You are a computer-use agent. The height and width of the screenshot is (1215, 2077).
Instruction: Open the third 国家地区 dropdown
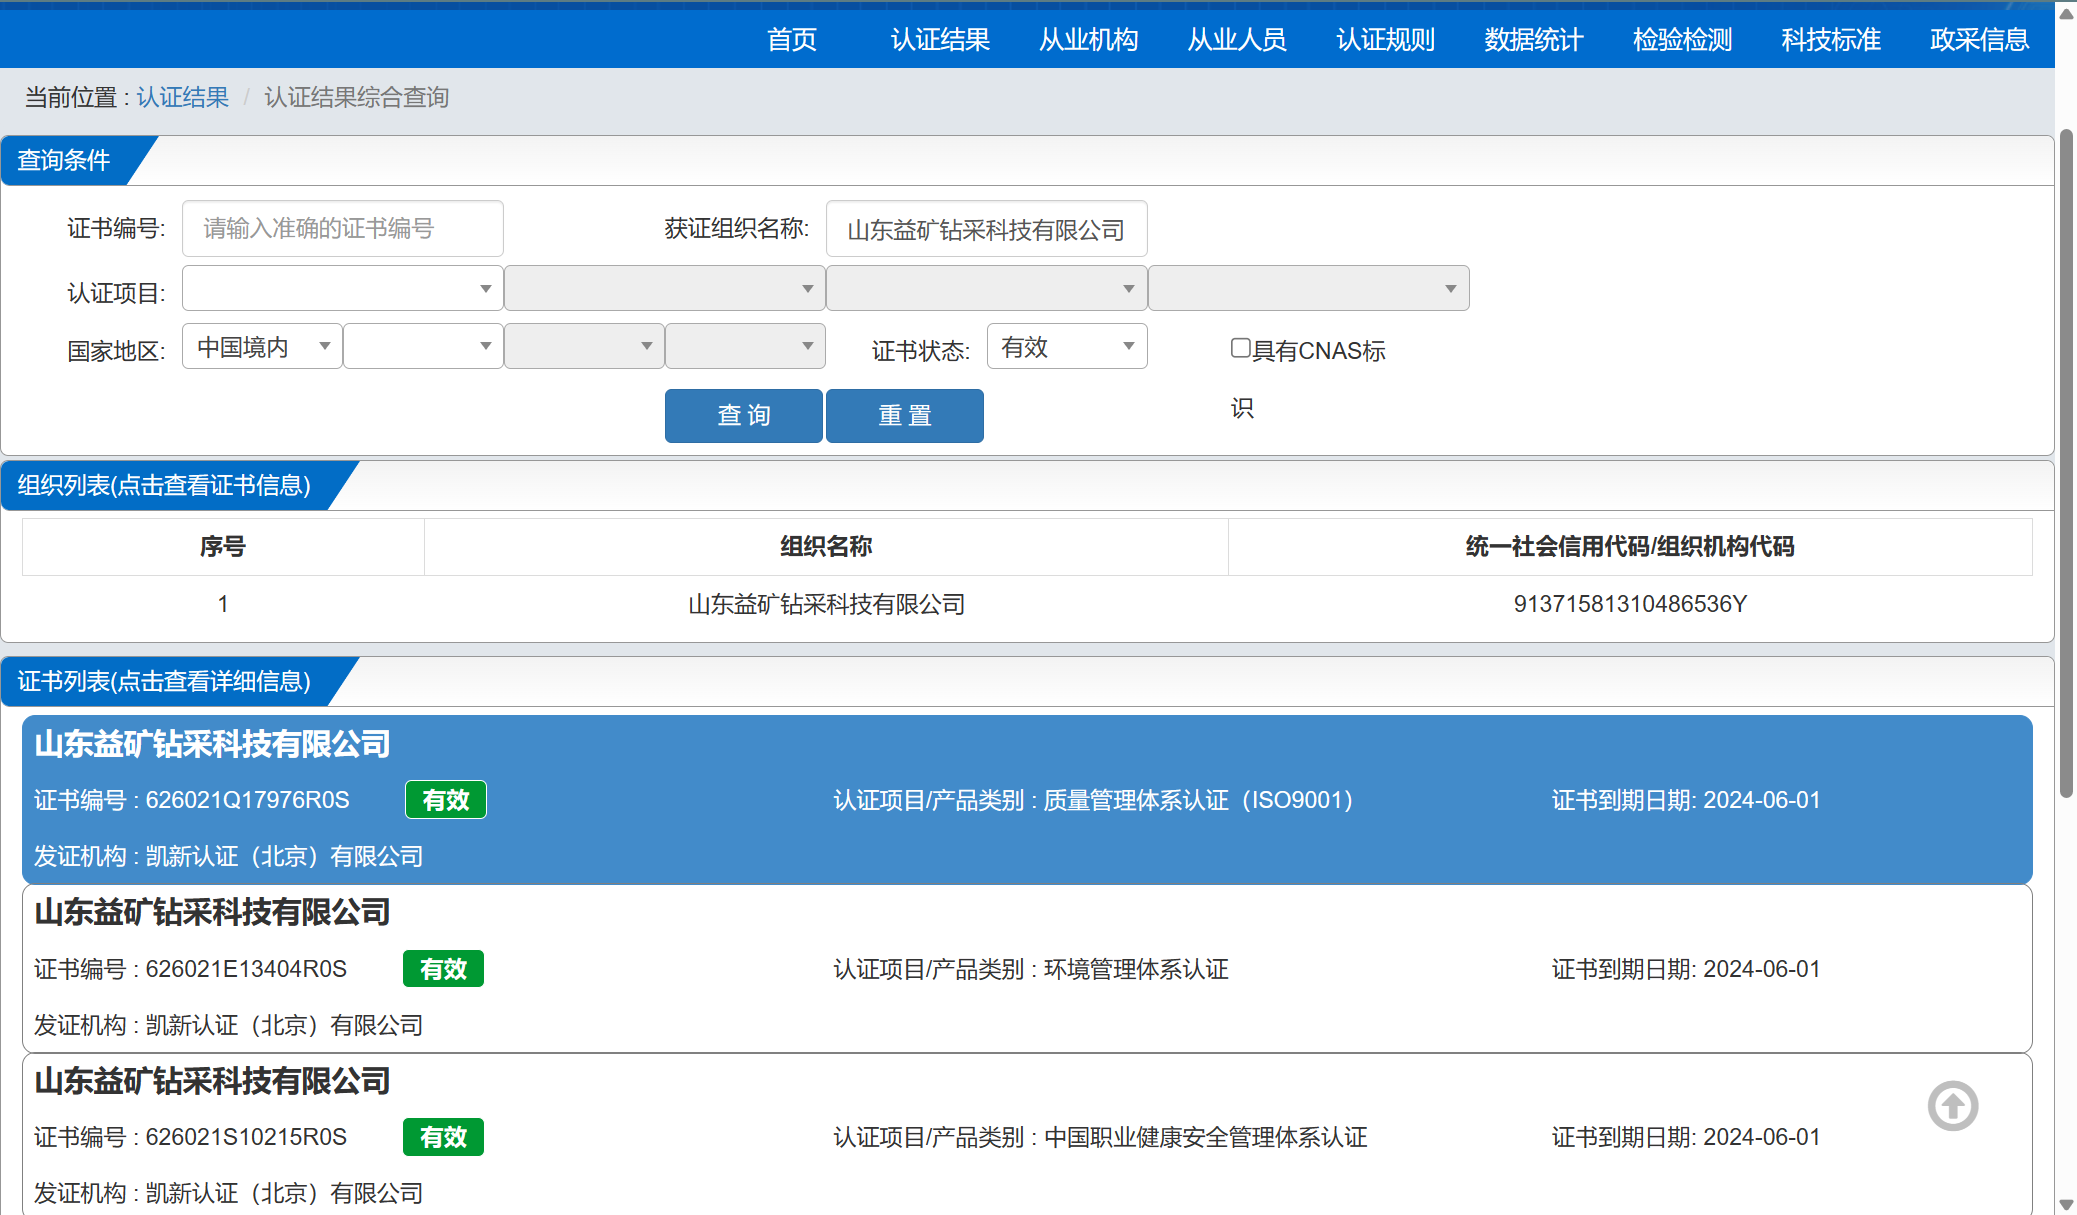click(x=584, y=346)
